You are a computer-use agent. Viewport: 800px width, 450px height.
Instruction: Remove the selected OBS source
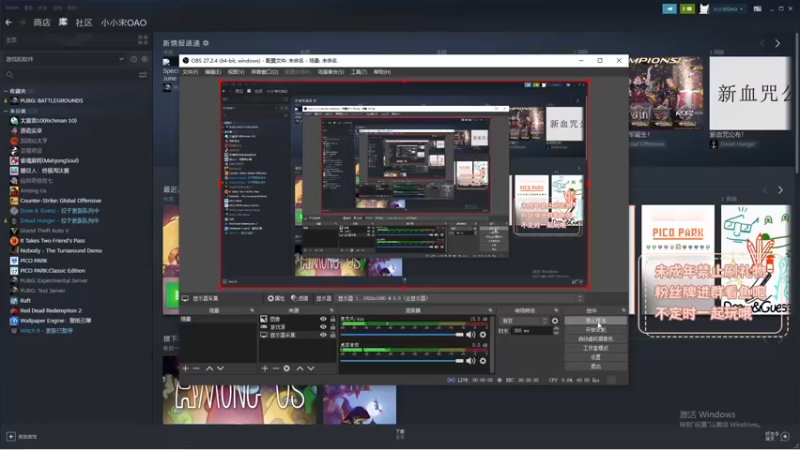pyautogui.click(x=276, y=368)
